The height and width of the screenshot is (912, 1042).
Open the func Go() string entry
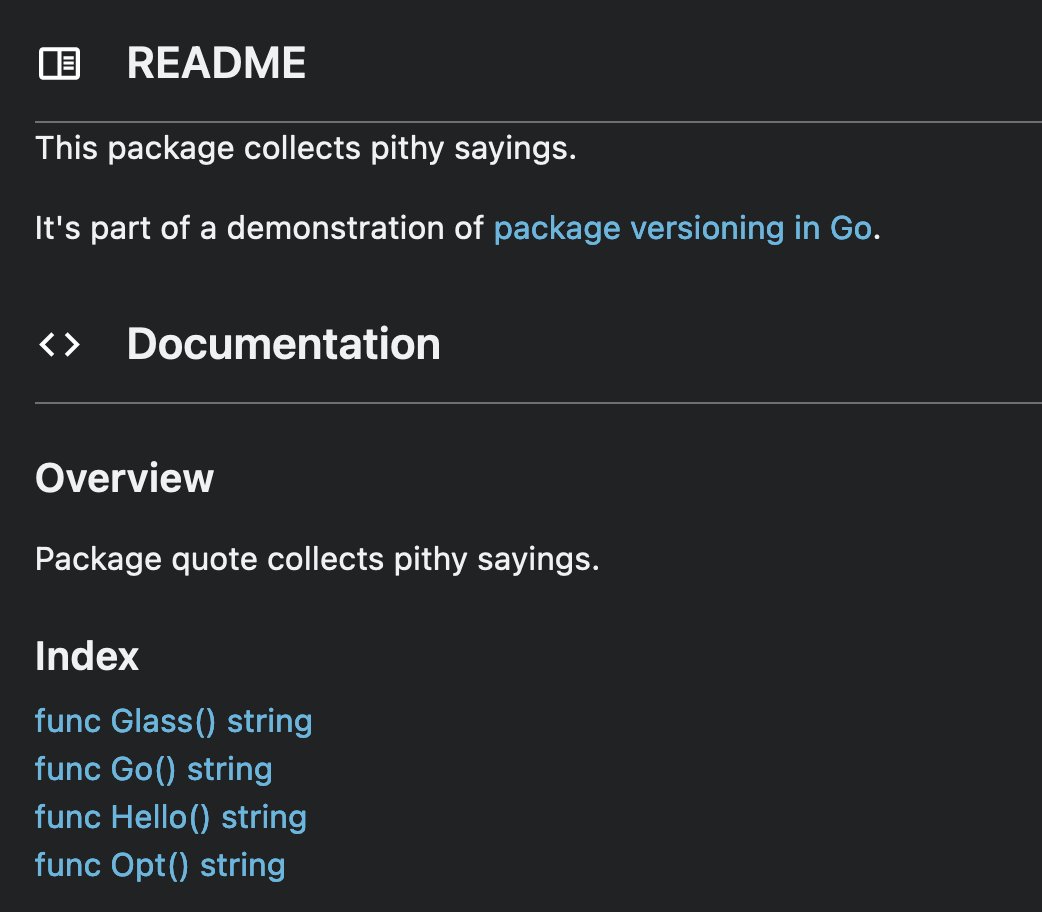pos(153,769)
